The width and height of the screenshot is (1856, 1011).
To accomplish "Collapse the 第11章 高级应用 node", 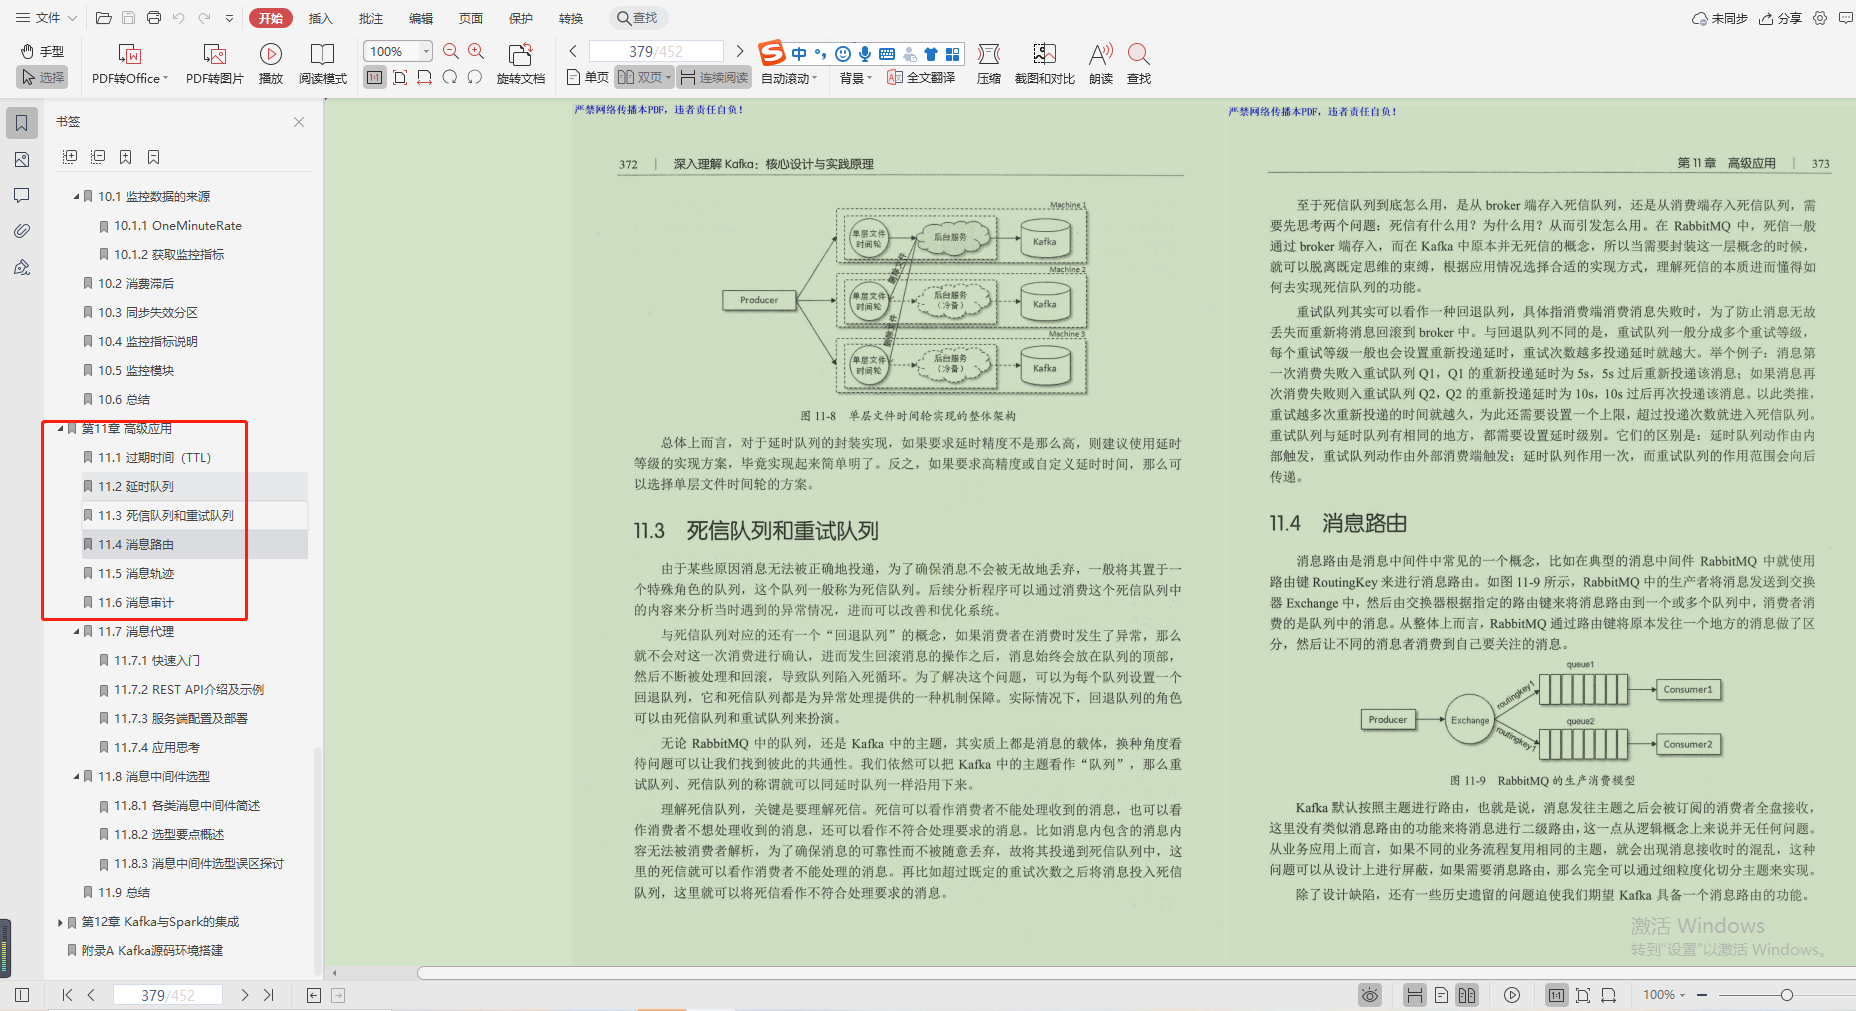I will tap(60, 428).
